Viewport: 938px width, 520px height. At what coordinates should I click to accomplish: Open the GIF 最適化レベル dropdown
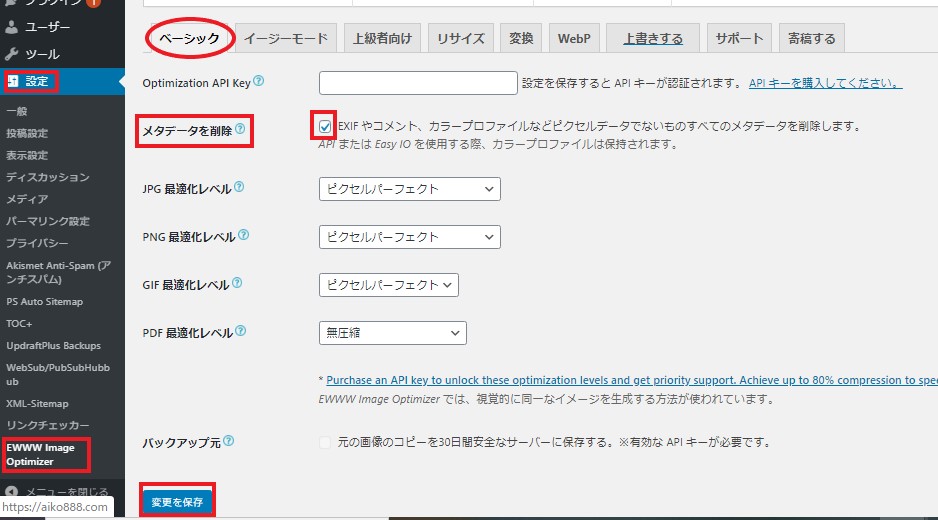tap(389, 285)
